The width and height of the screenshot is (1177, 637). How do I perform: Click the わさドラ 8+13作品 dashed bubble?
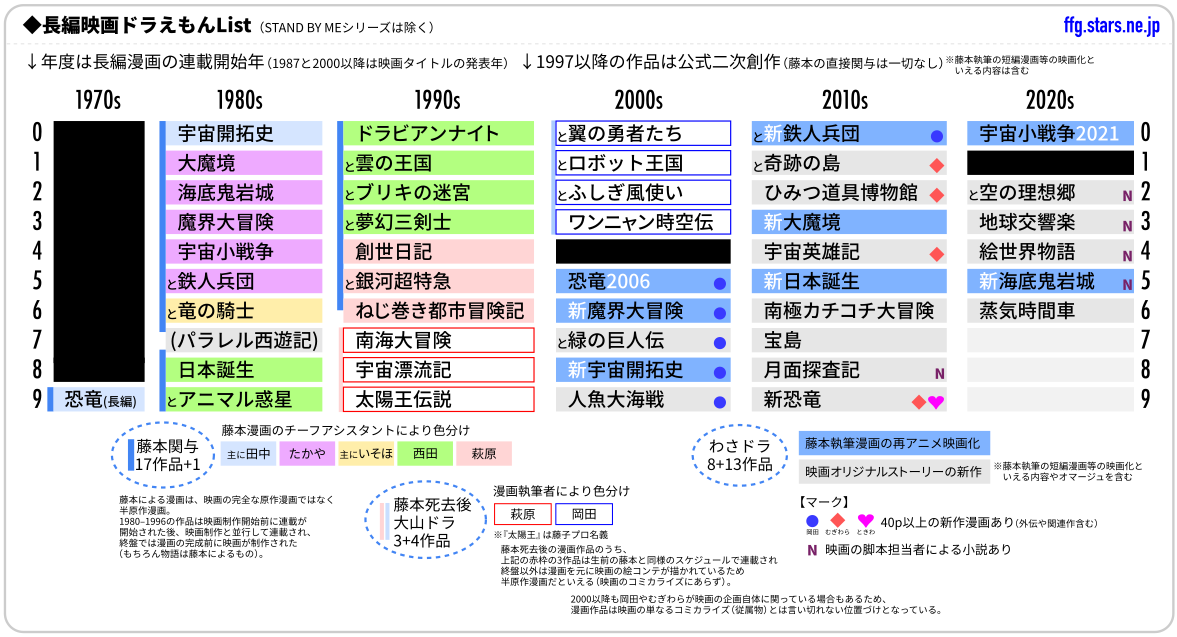coord(739,455)
